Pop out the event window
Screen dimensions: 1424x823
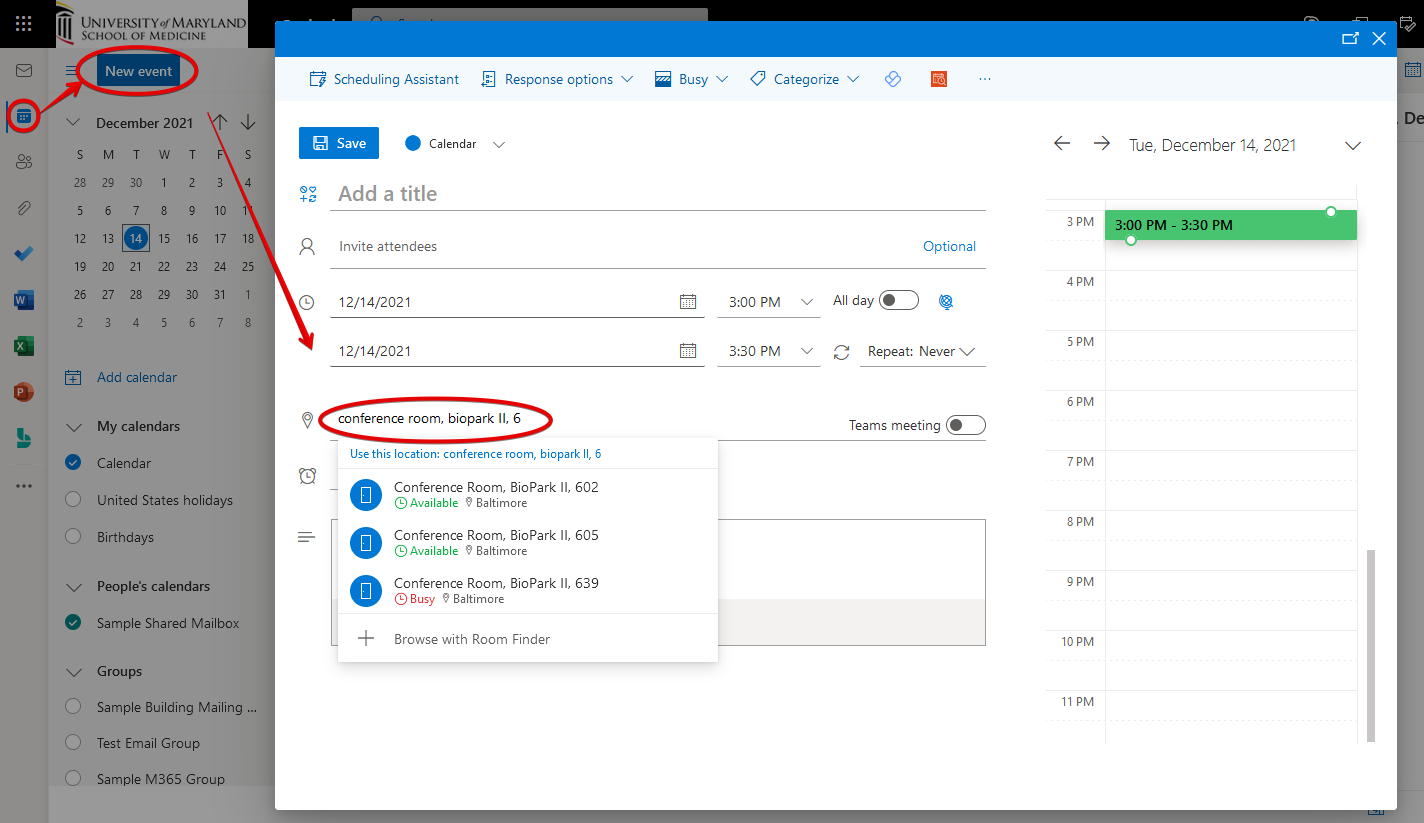[1350, 39]
